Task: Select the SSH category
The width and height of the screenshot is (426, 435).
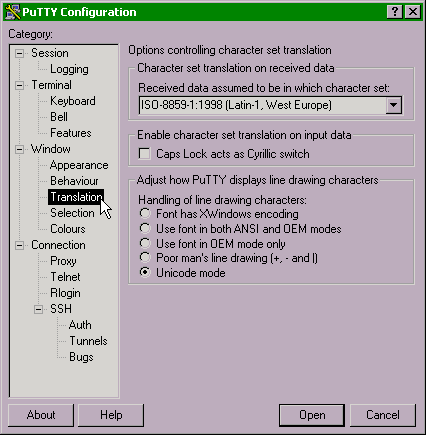Action: [x=61, y=309]
